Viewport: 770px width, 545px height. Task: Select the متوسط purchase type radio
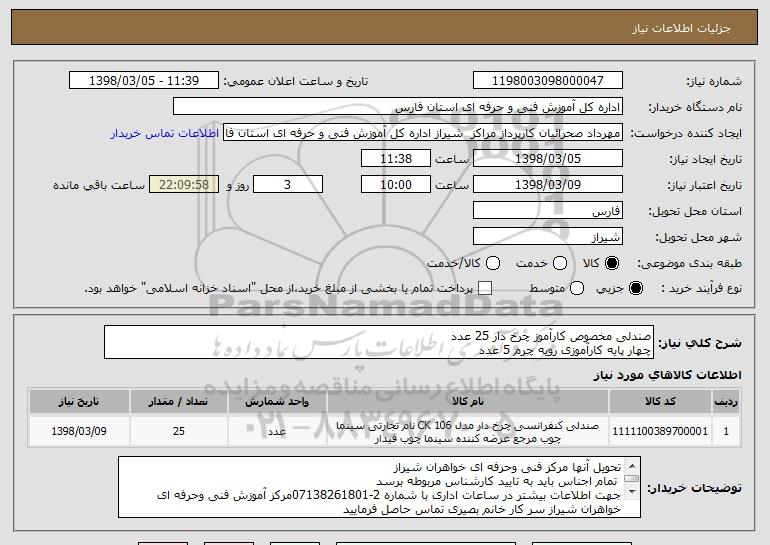pyautogui.click(x=577, y=288)
